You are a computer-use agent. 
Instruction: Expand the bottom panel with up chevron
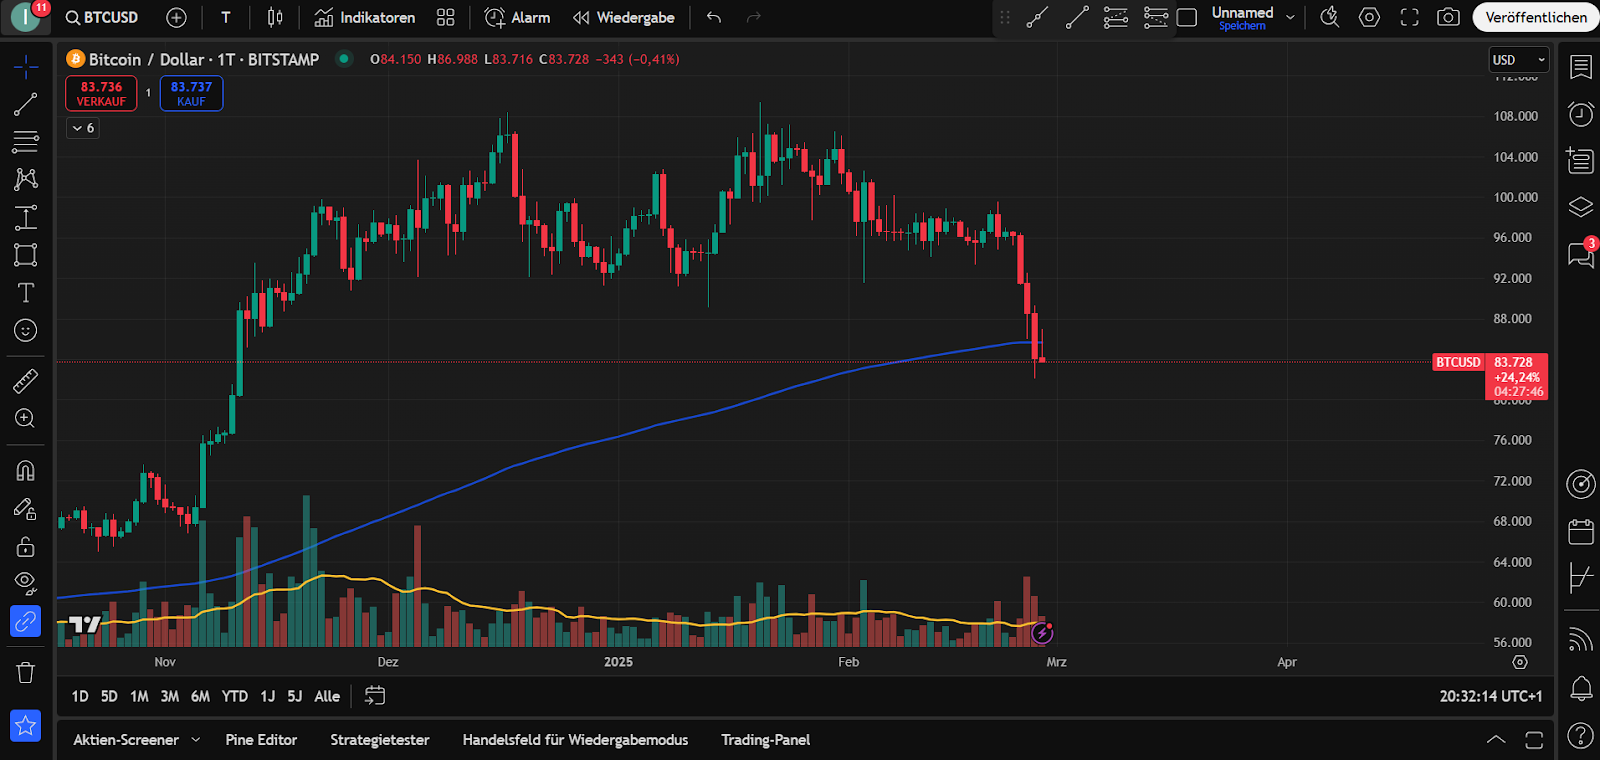click(x=1496, y=740)
